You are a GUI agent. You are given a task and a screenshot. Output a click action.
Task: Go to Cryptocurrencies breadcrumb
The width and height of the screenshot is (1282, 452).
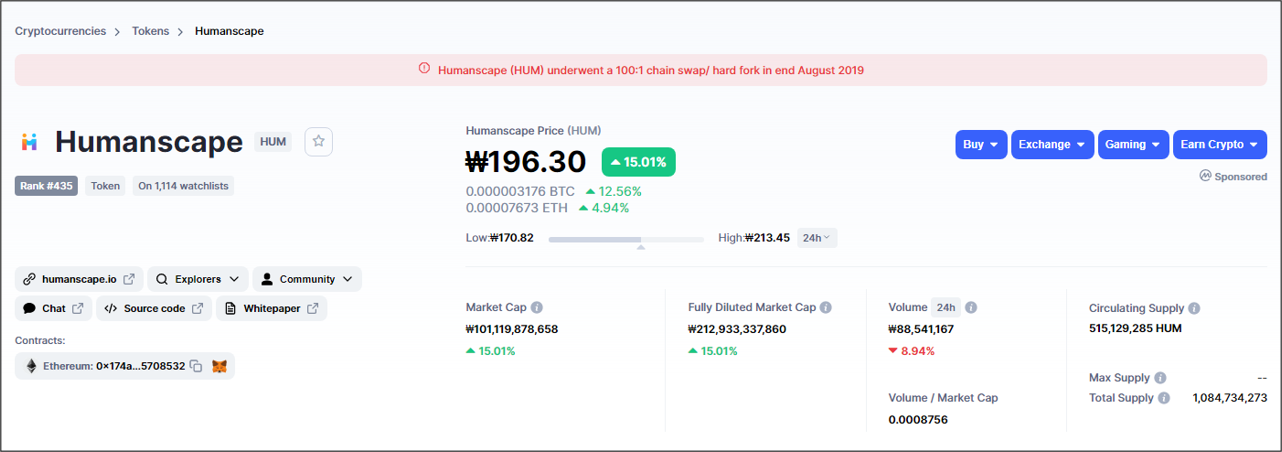click(x=60, y=31)
